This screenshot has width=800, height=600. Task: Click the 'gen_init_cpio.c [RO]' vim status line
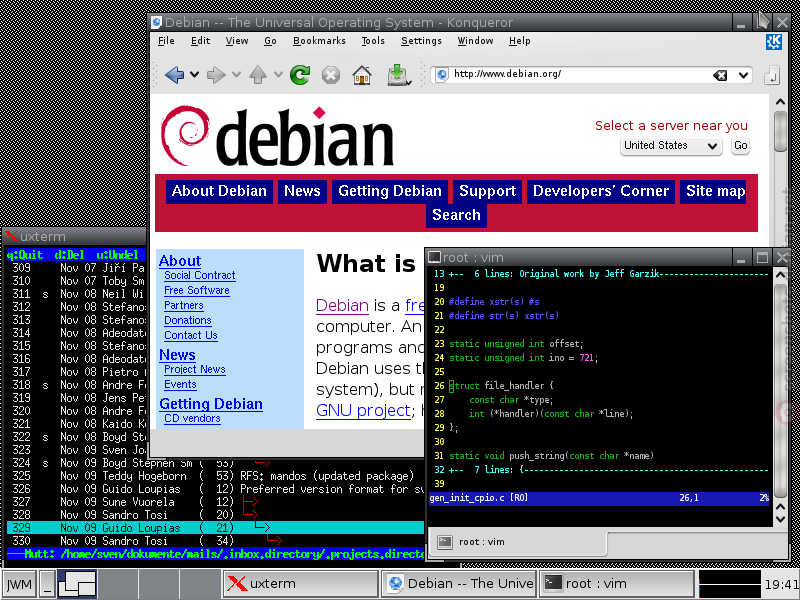point(599,498)
